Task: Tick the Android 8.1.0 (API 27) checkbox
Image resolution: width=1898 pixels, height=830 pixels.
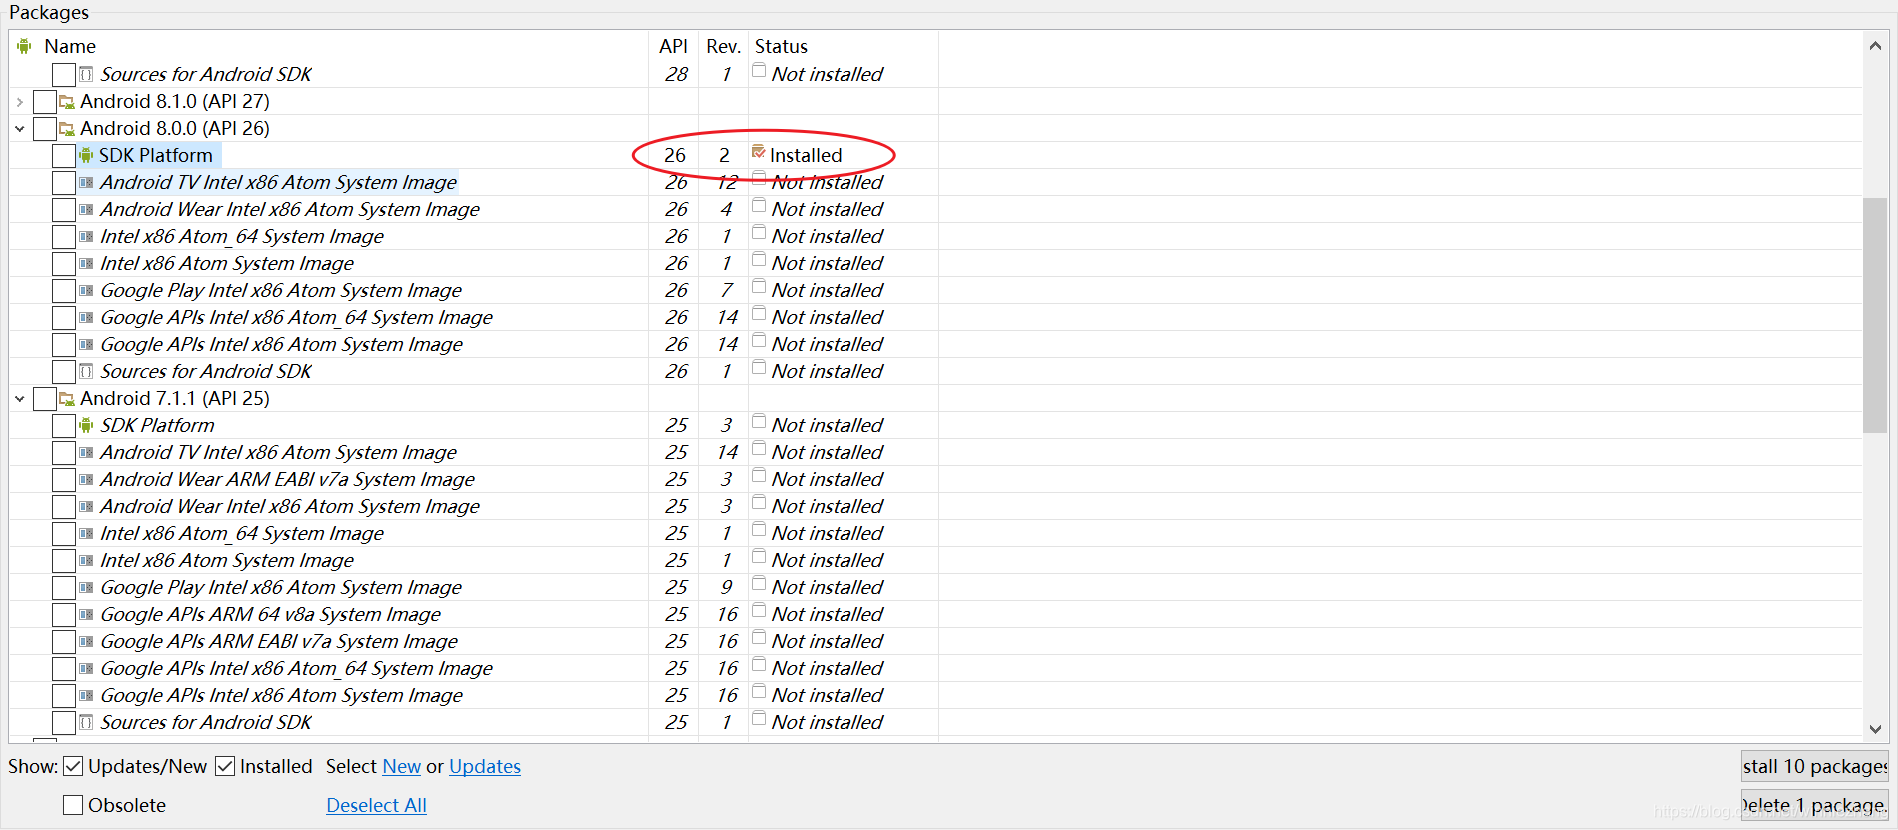Action: coord(45,101)
